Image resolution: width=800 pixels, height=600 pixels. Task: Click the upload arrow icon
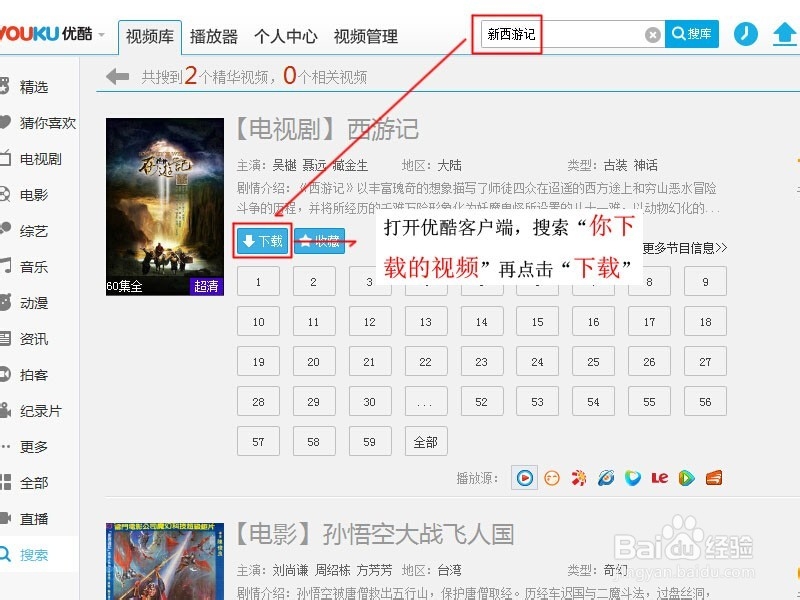pyautogui.click(x=785, y=35)
